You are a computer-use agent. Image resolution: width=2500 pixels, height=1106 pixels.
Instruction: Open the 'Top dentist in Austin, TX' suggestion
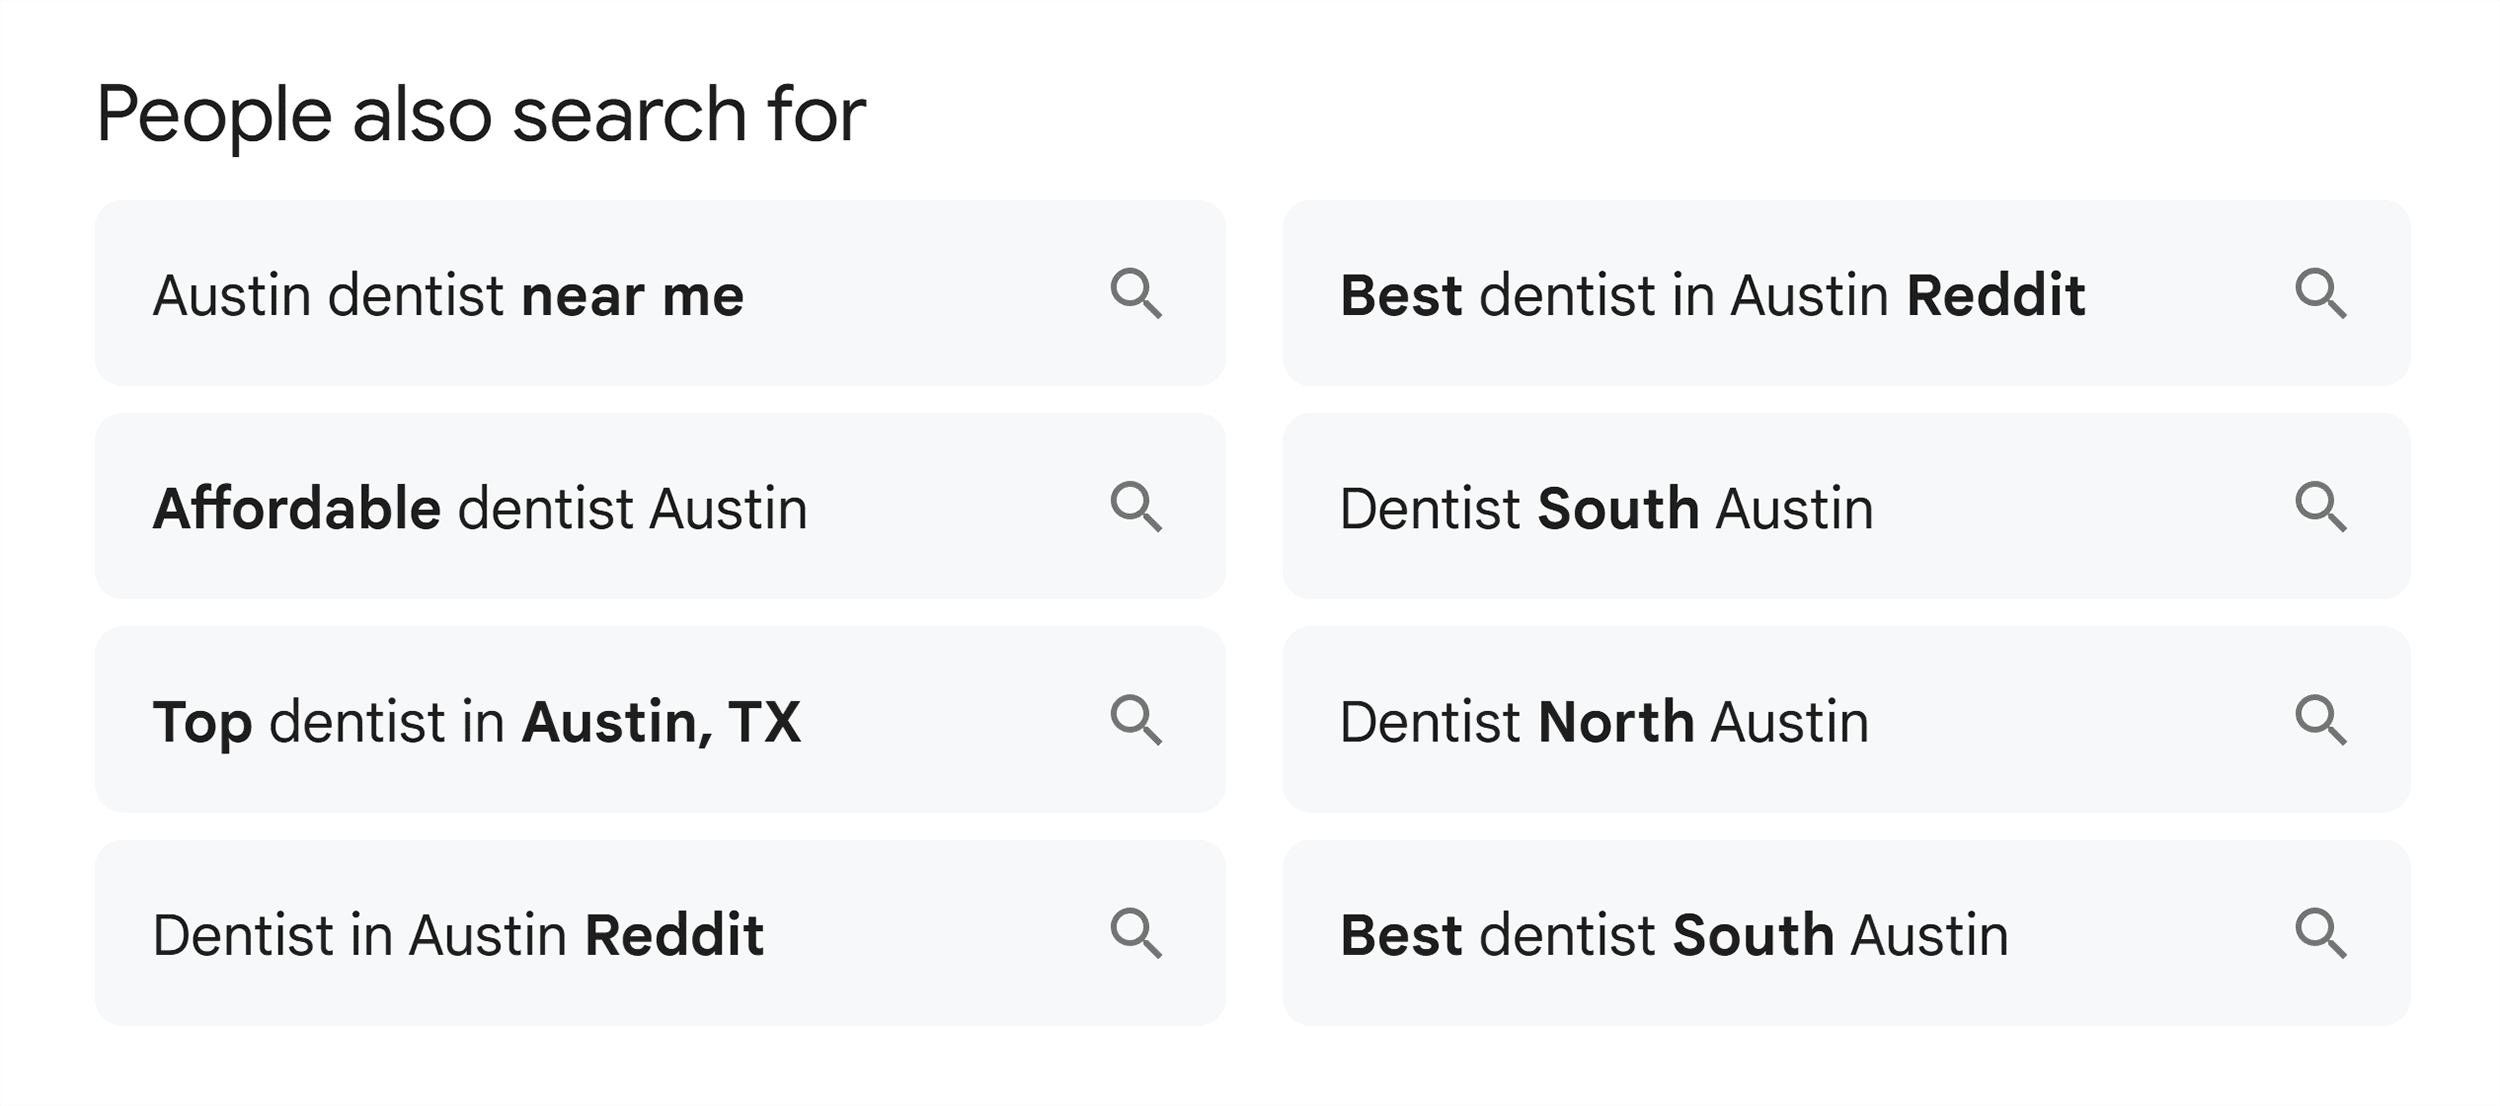(x=478, y=722)
